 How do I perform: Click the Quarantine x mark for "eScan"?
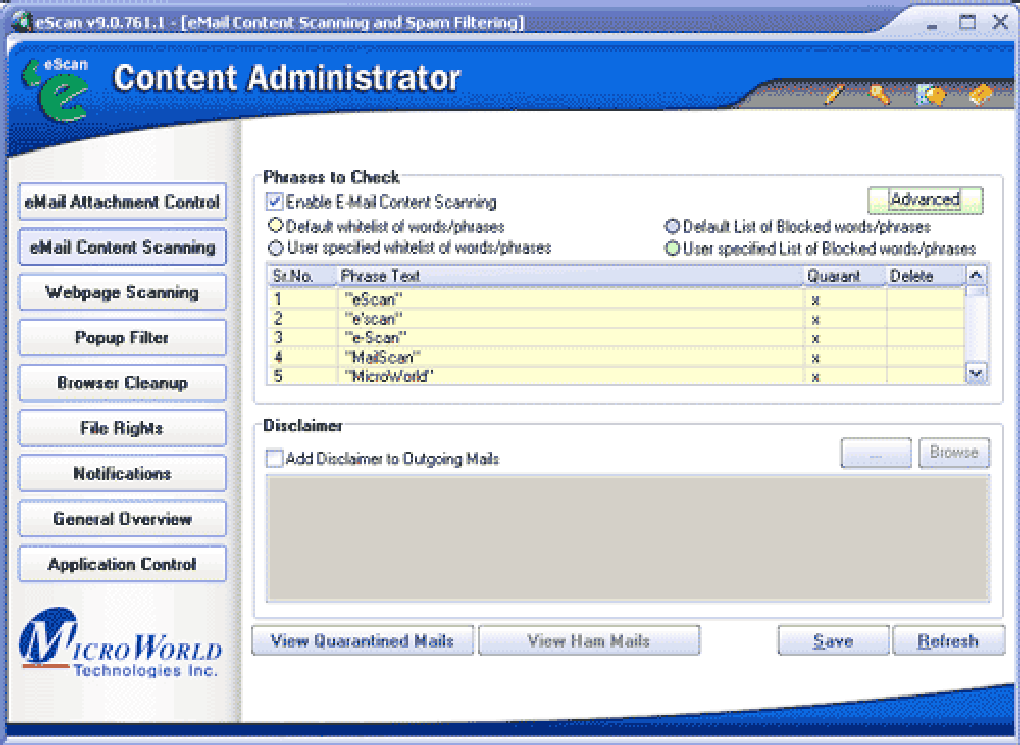pos(816,301)
